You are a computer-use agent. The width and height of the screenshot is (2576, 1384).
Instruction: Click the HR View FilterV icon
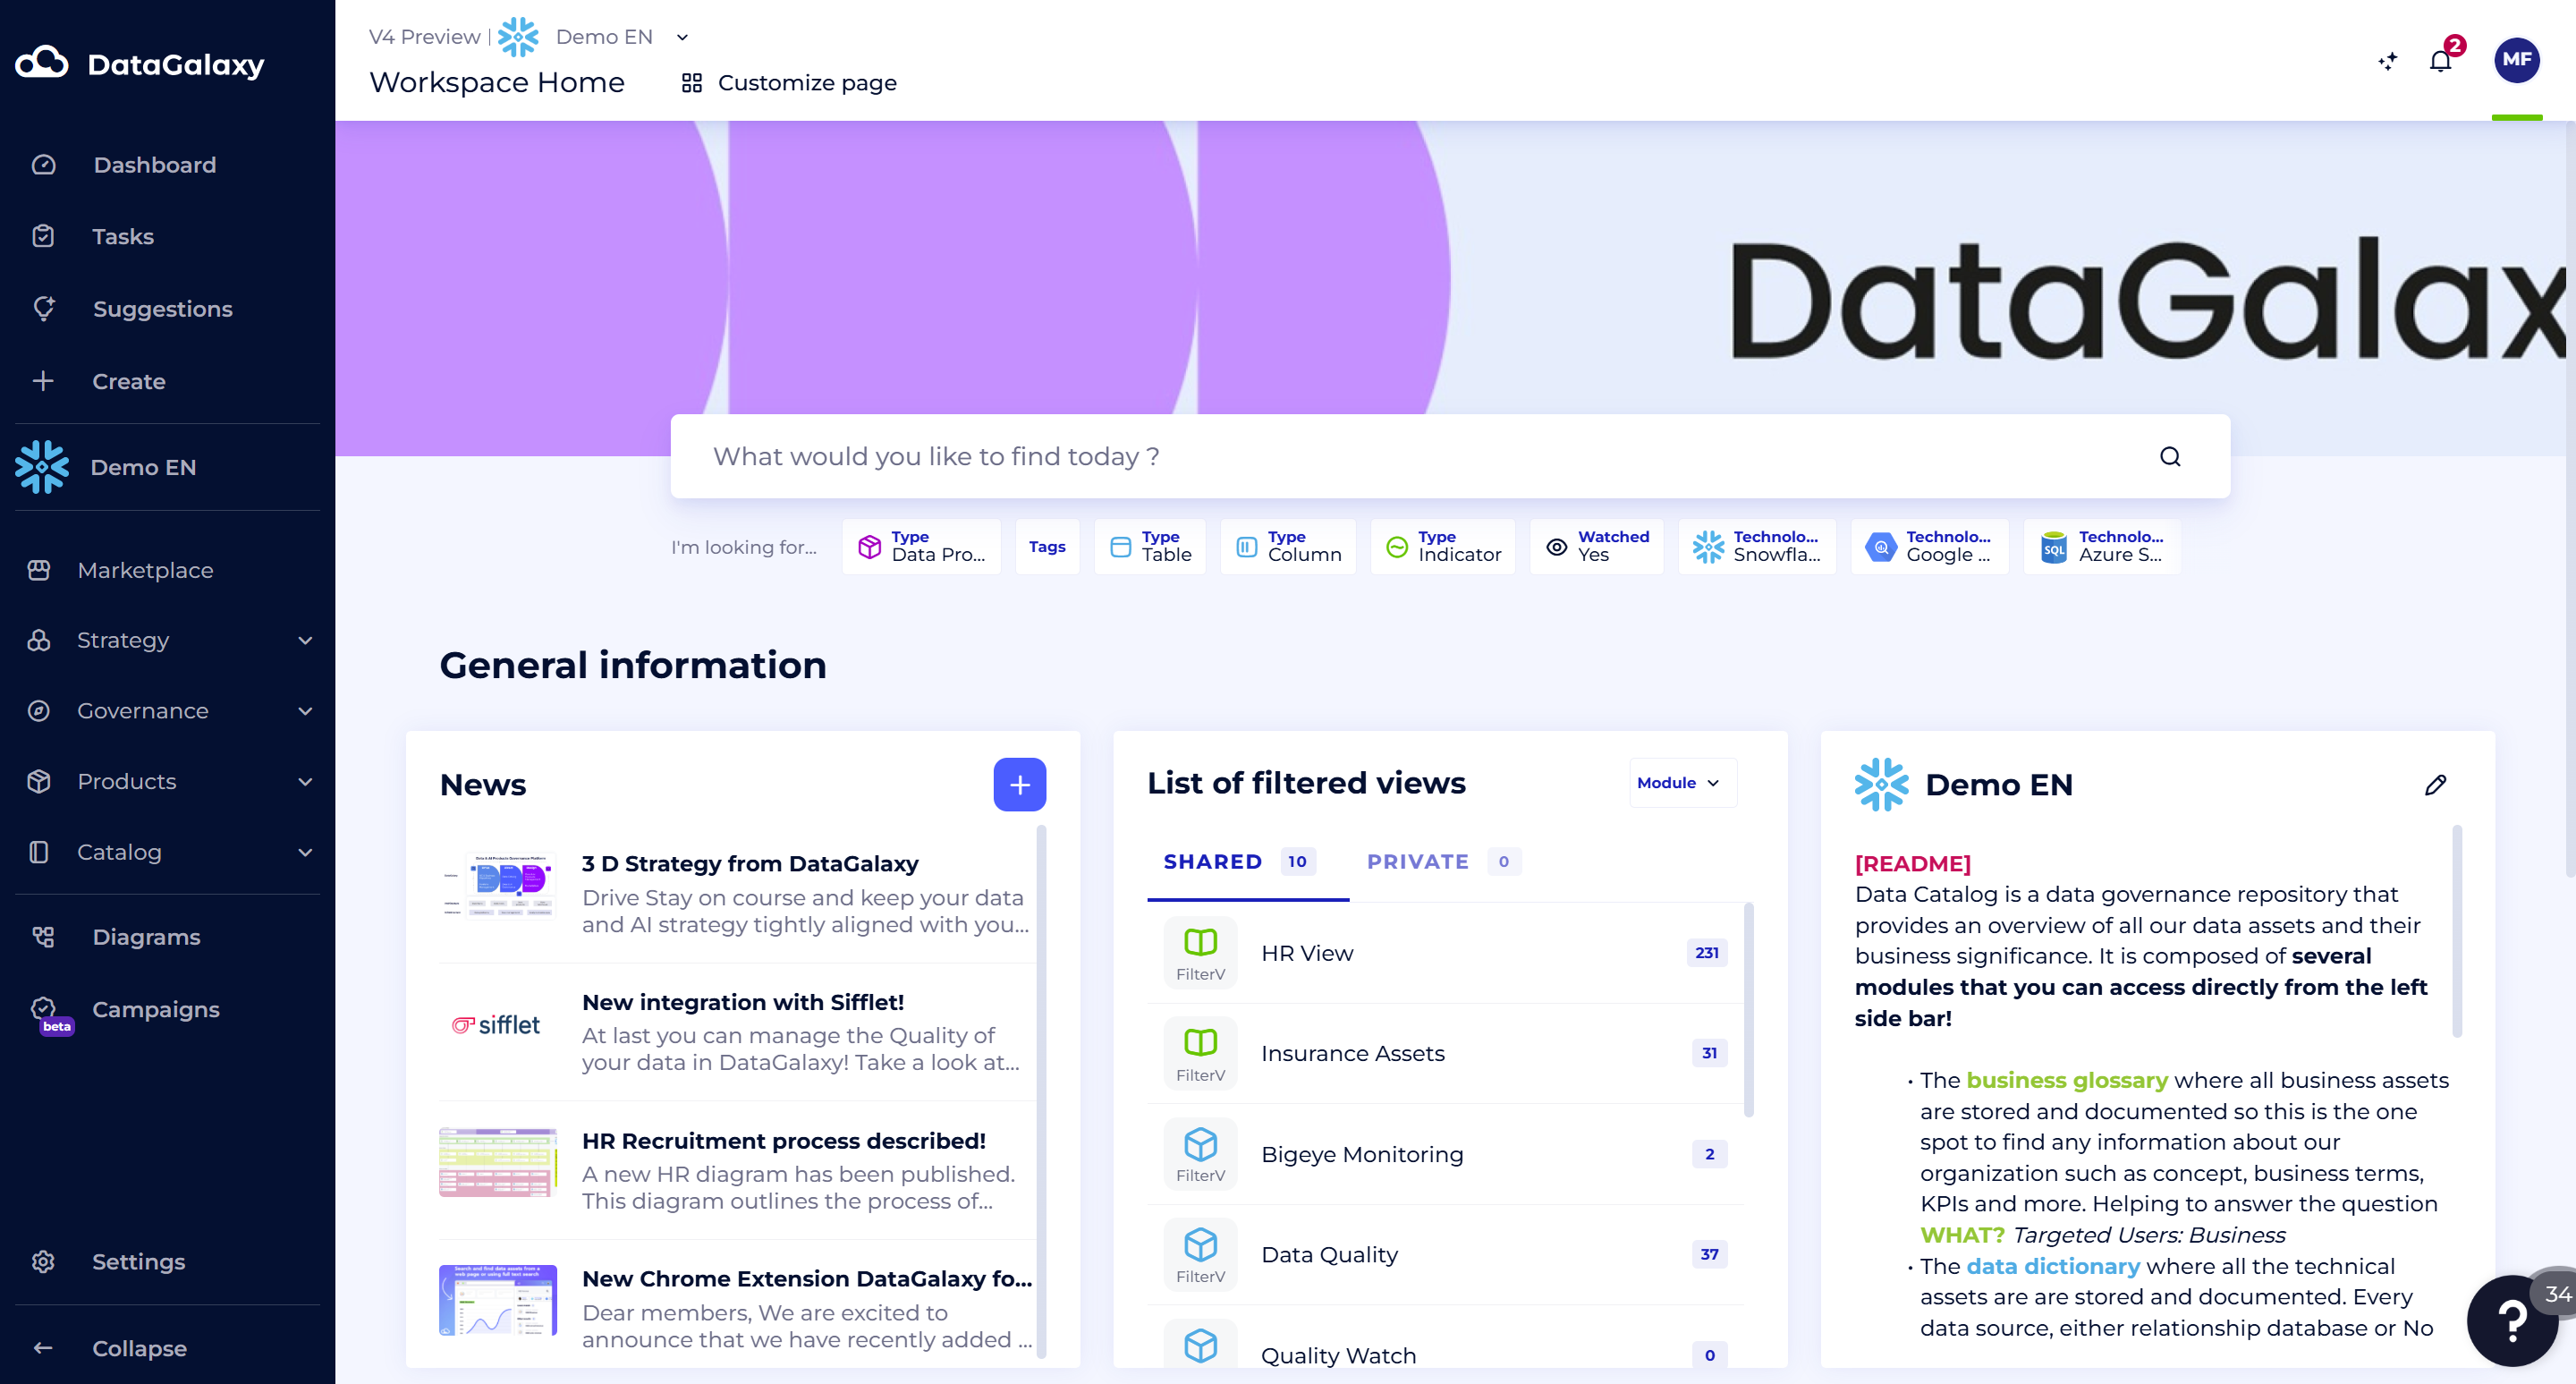(x=1201, y=953)
